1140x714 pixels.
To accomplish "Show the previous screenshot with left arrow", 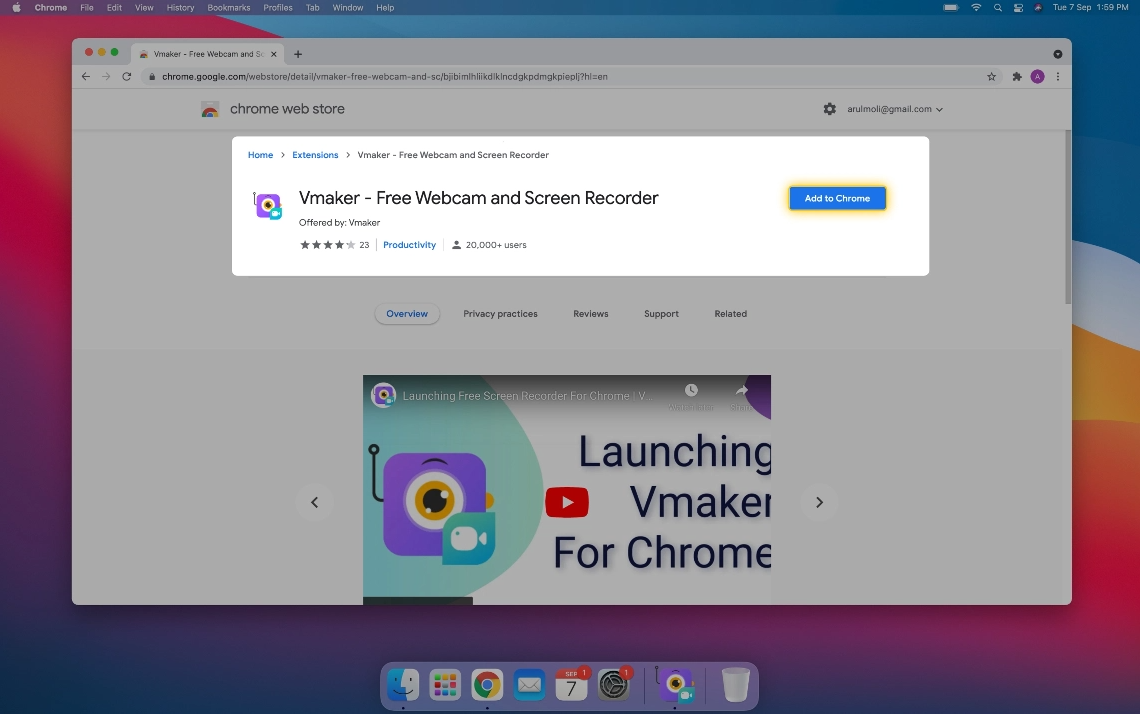I will click(314, 502).
